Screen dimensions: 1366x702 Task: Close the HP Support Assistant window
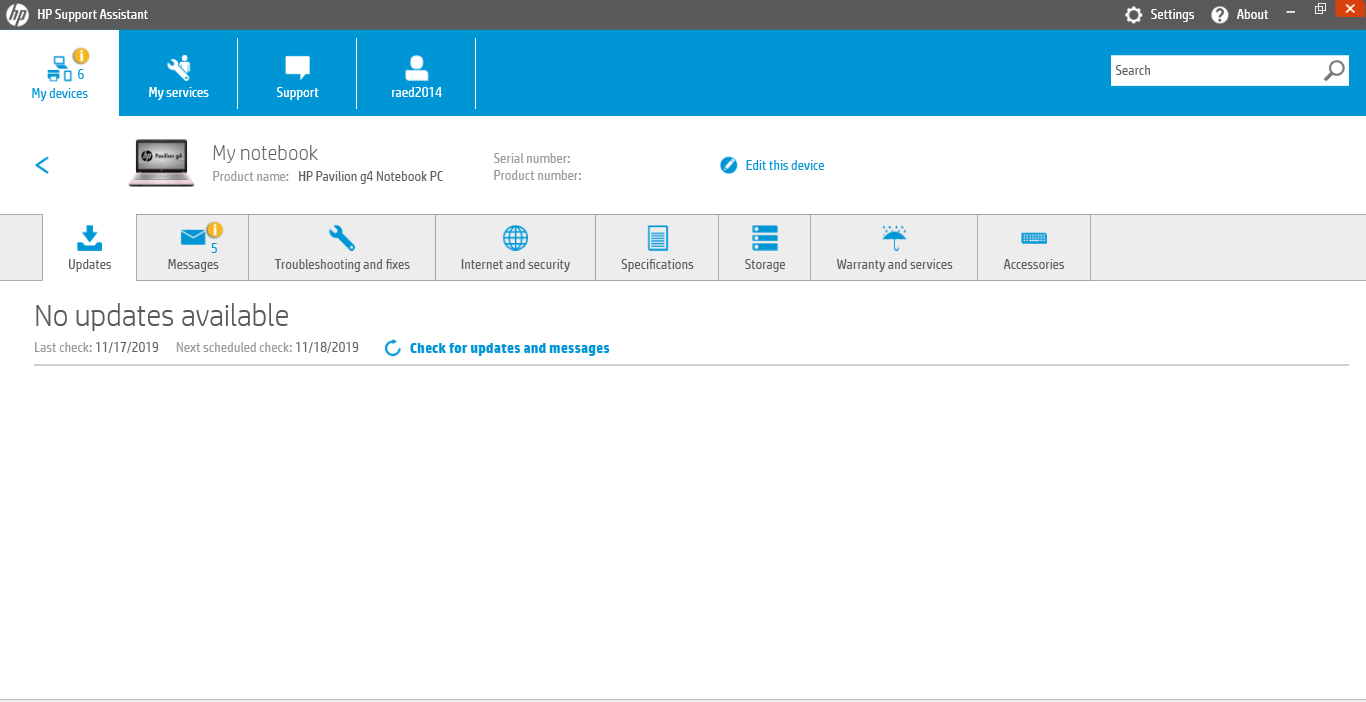click(1349, 9)
